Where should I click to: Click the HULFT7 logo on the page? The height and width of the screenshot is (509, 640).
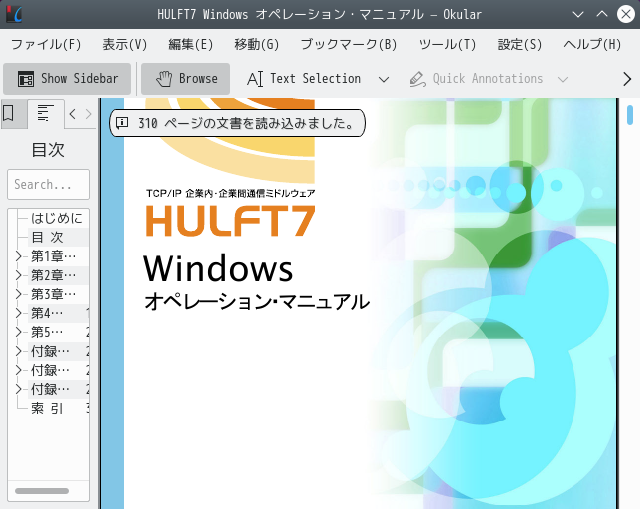point(231,221)
